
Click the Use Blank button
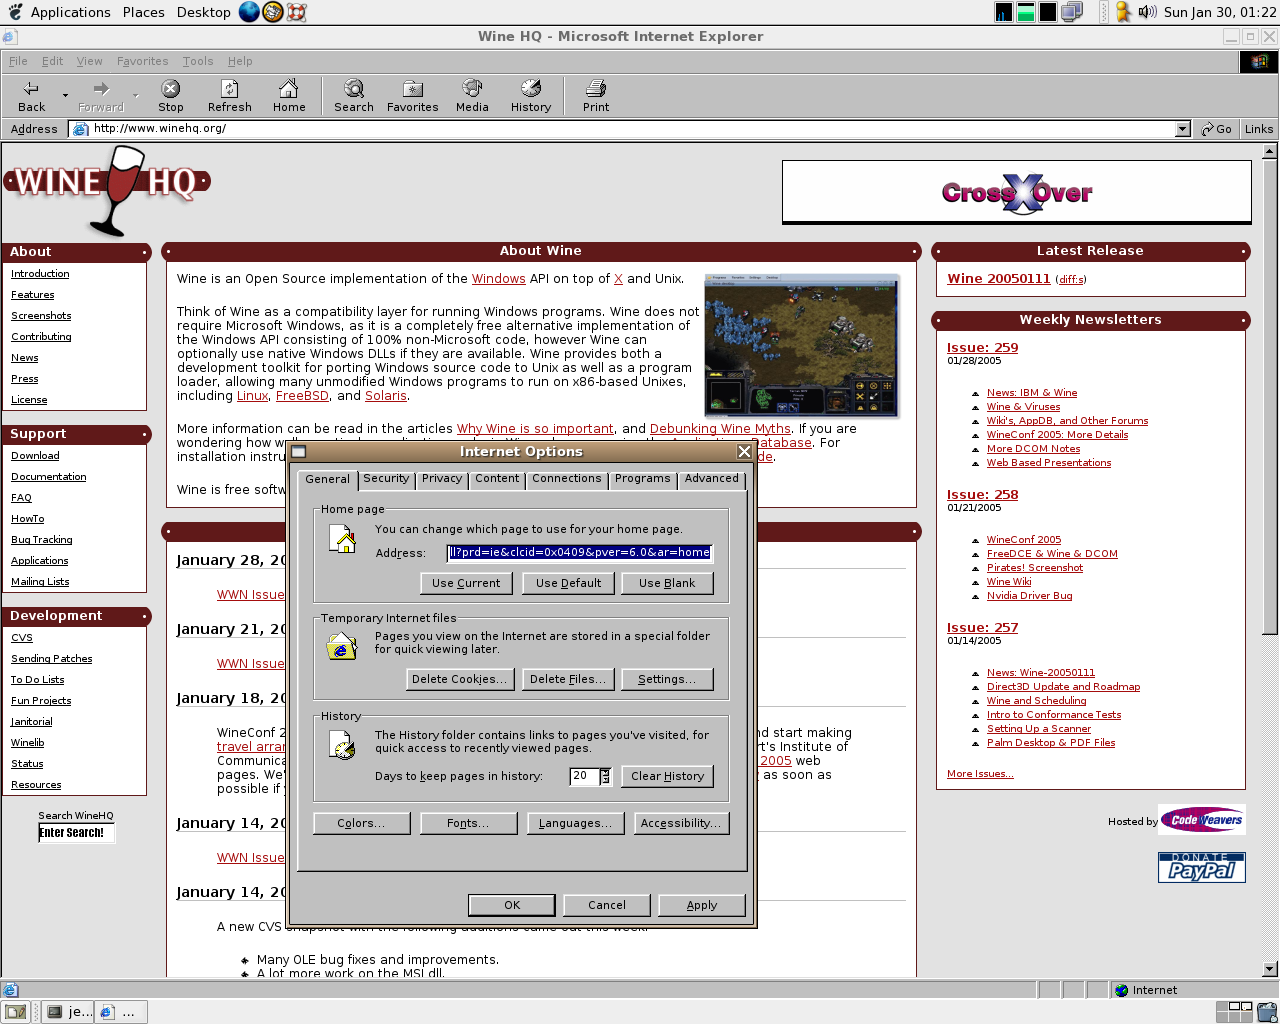pyautogui.click(x=667, y=583)
